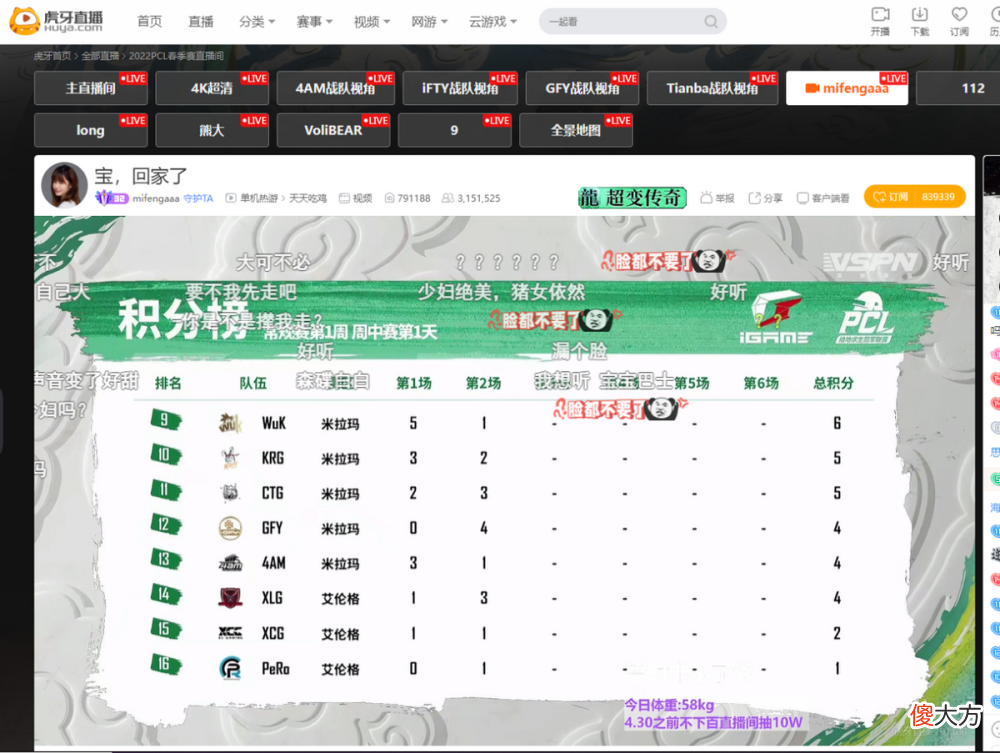The height and width of the screenshot is (753, 1000).
Task: Open the 虎牙首页 breadcrumb link
Action: pyautogui.click(x=52, y=55)
